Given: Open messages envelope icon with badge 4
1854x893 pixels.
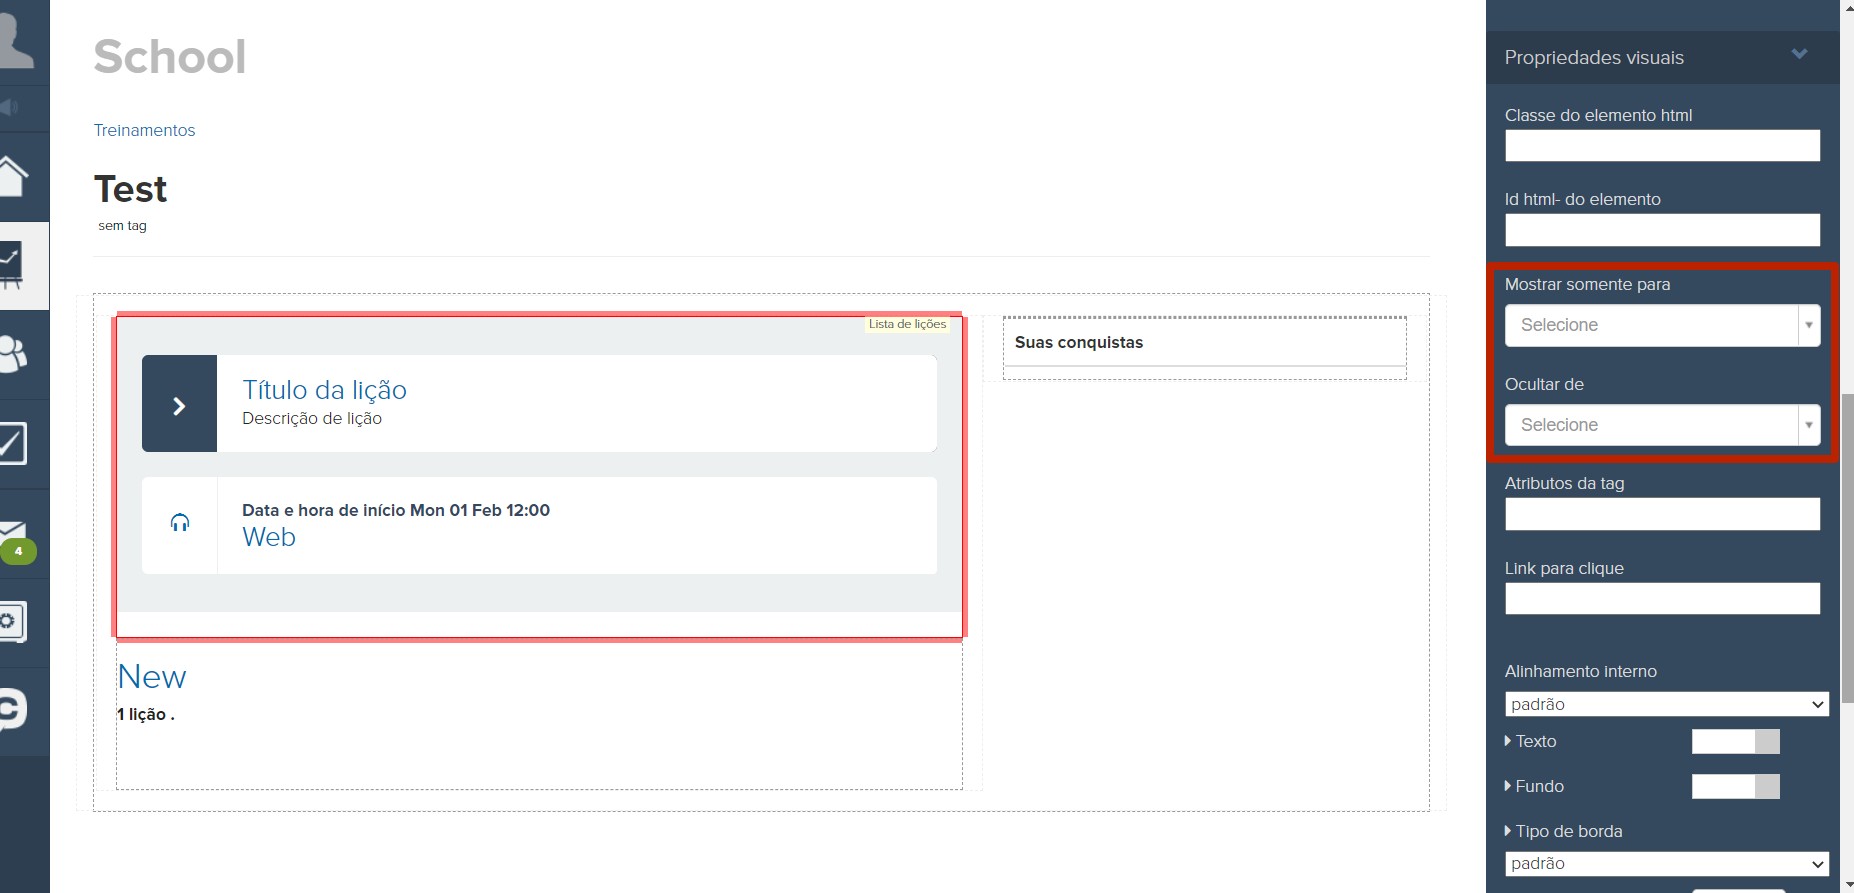Looking at the screenshot, I should 14,535.
